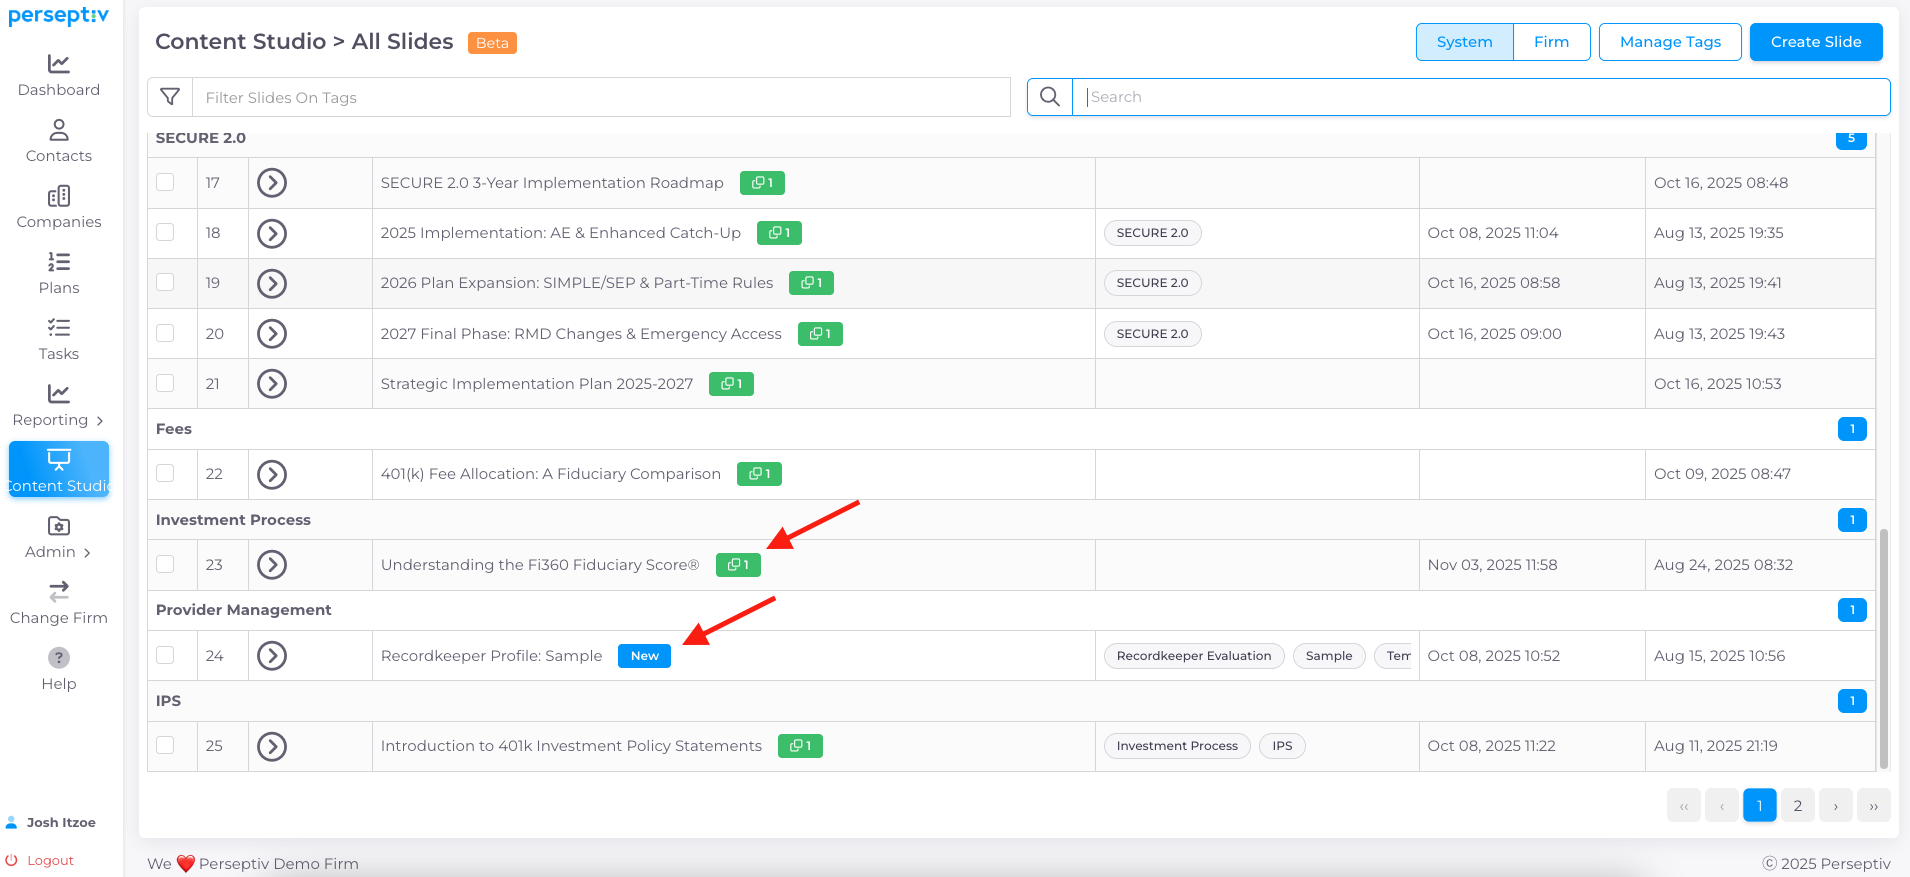Check the box for slide 24
Image resolution: width=1910 pixels, height=877 pixels.
(x=166, y=655)
